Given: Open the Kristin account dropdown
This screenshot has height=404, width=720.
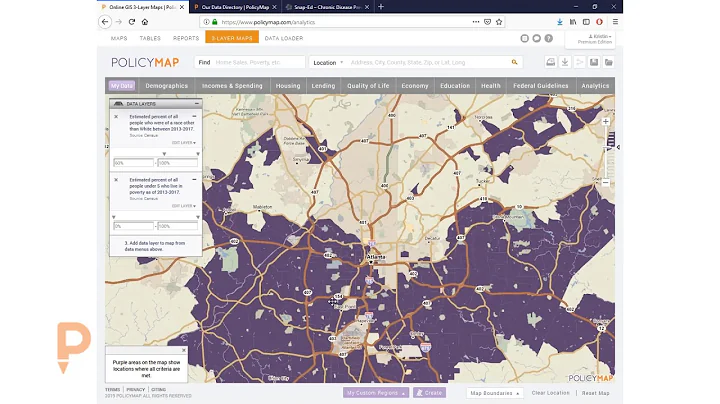Looking at the screenshot, I should click(600, 36).
